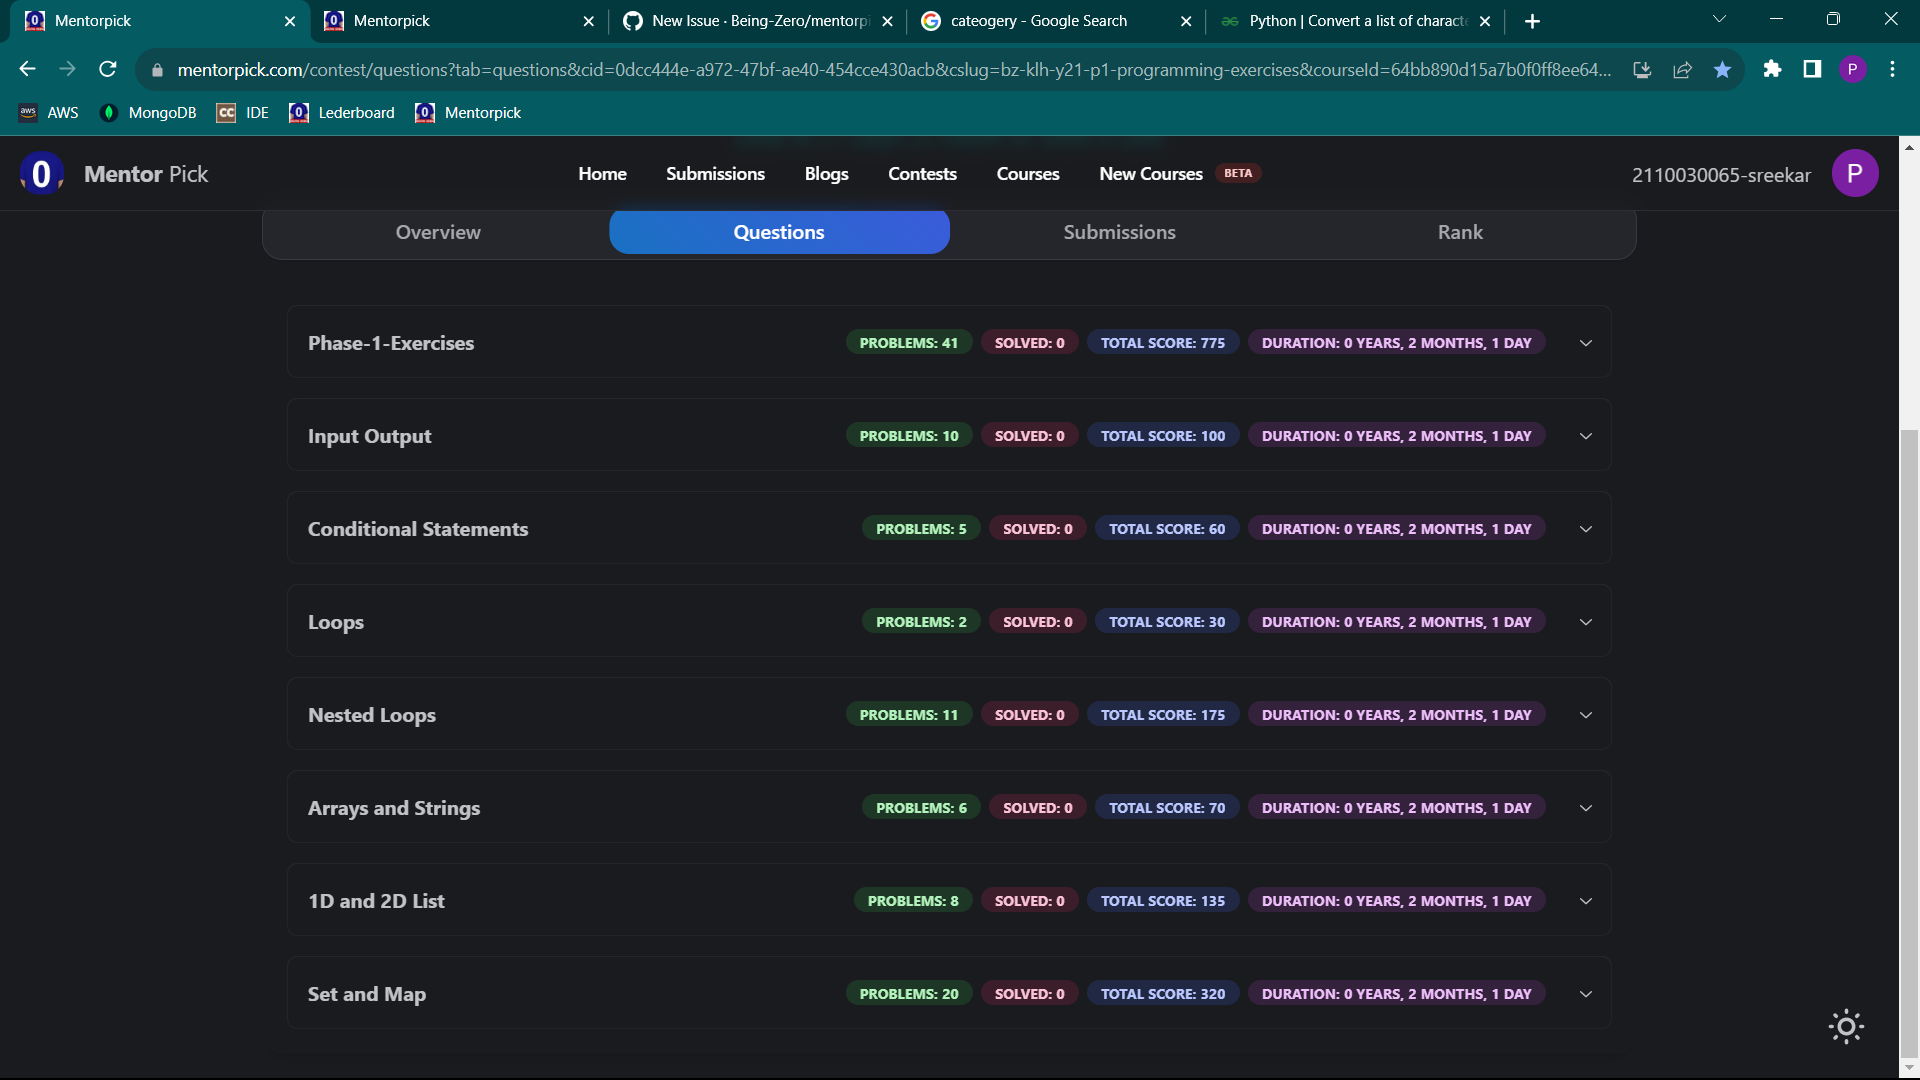Image resolution: width=1920 pixels, height=1080 pixels.
Task: Expand the Phase-1-Exercises section
Action: tap(1585, 342)
